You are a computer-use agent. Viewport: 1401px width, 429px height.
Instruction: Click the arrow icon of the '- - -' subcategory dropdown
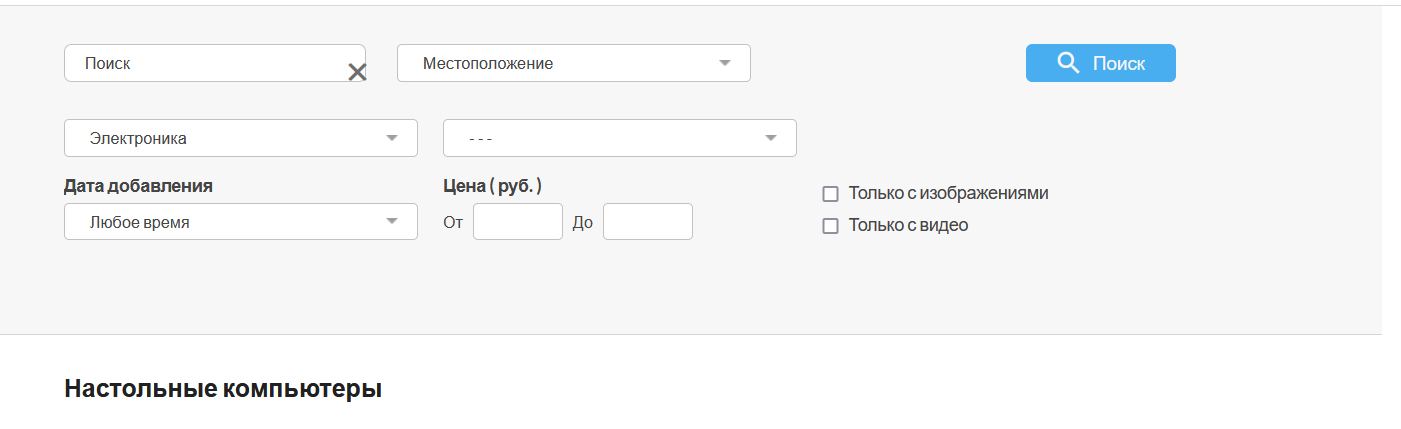pos(771,138)
